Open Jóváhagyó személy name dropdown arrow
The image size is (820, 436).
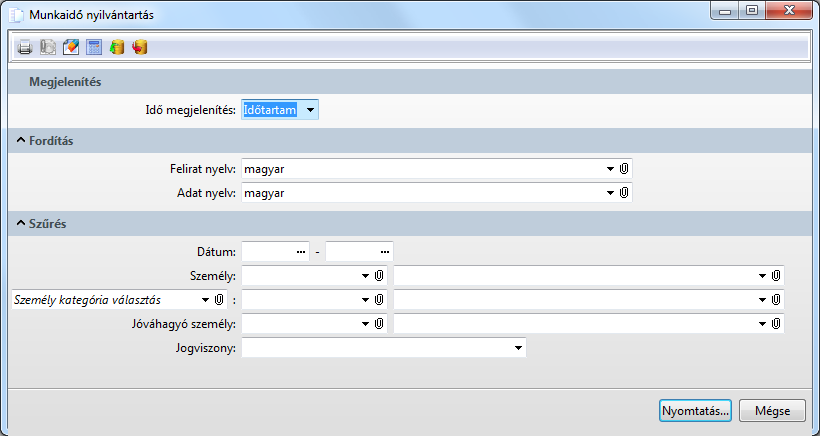[x=762, y=324]
